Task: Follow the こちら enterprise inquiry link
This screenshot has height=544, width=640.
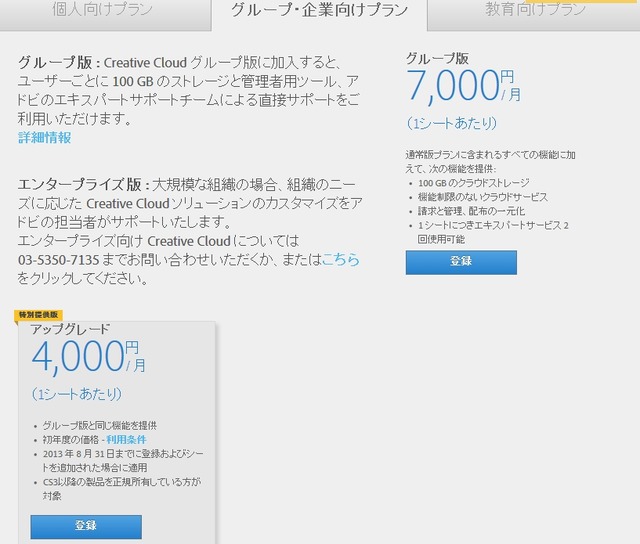Action: point(341,260)
